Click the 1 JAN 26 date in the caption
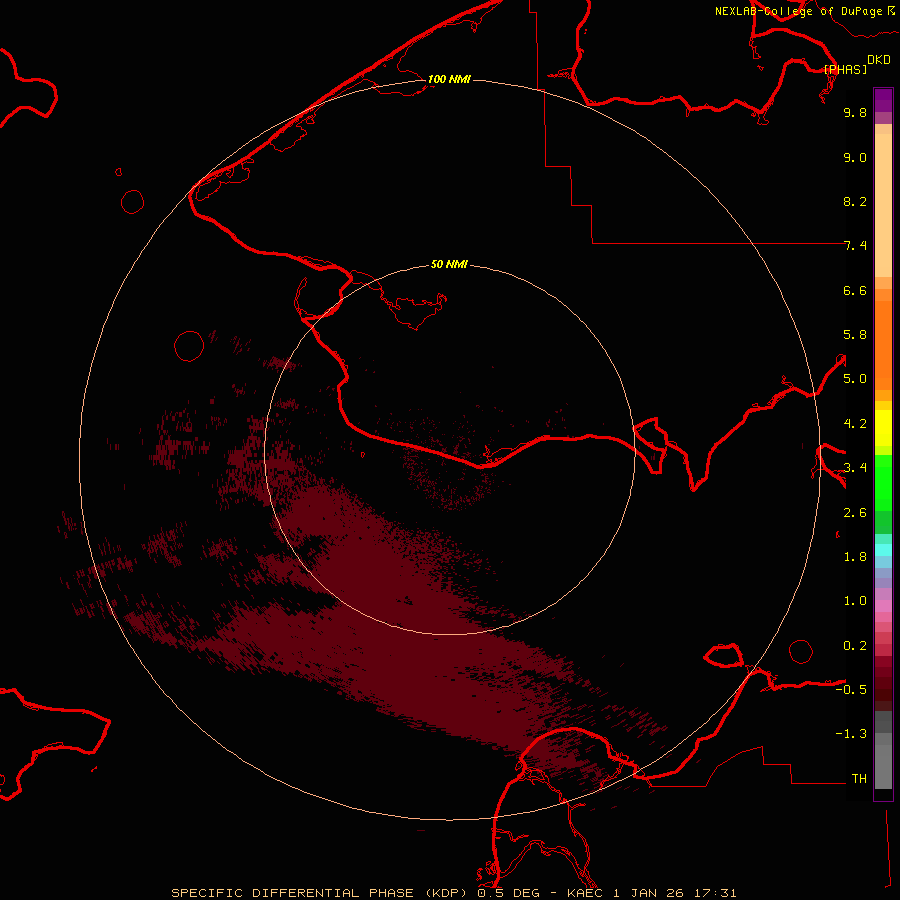 tap(649, 893)
